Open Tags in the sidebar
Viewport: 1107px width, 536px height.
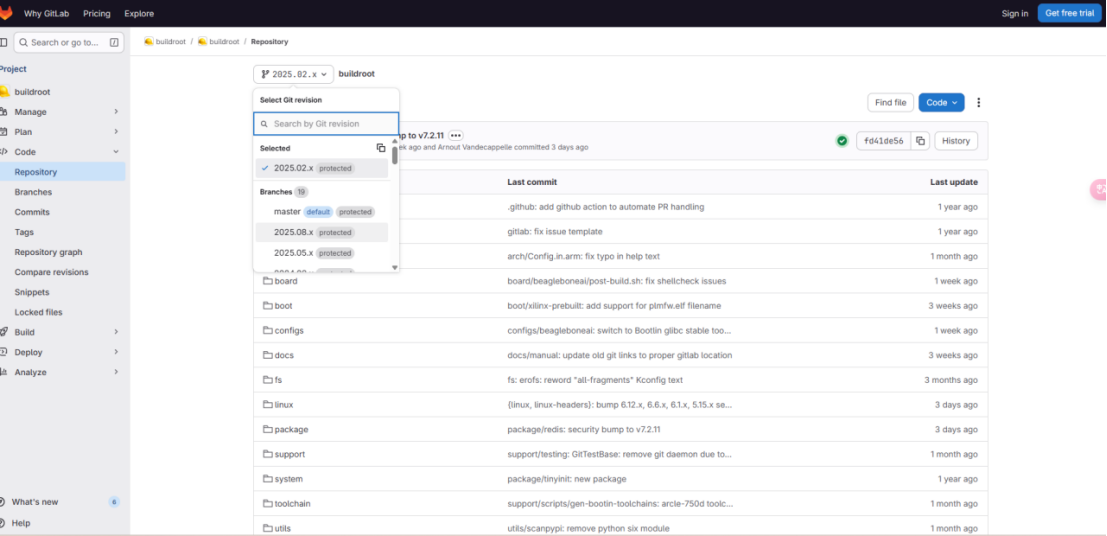(62, 232)
